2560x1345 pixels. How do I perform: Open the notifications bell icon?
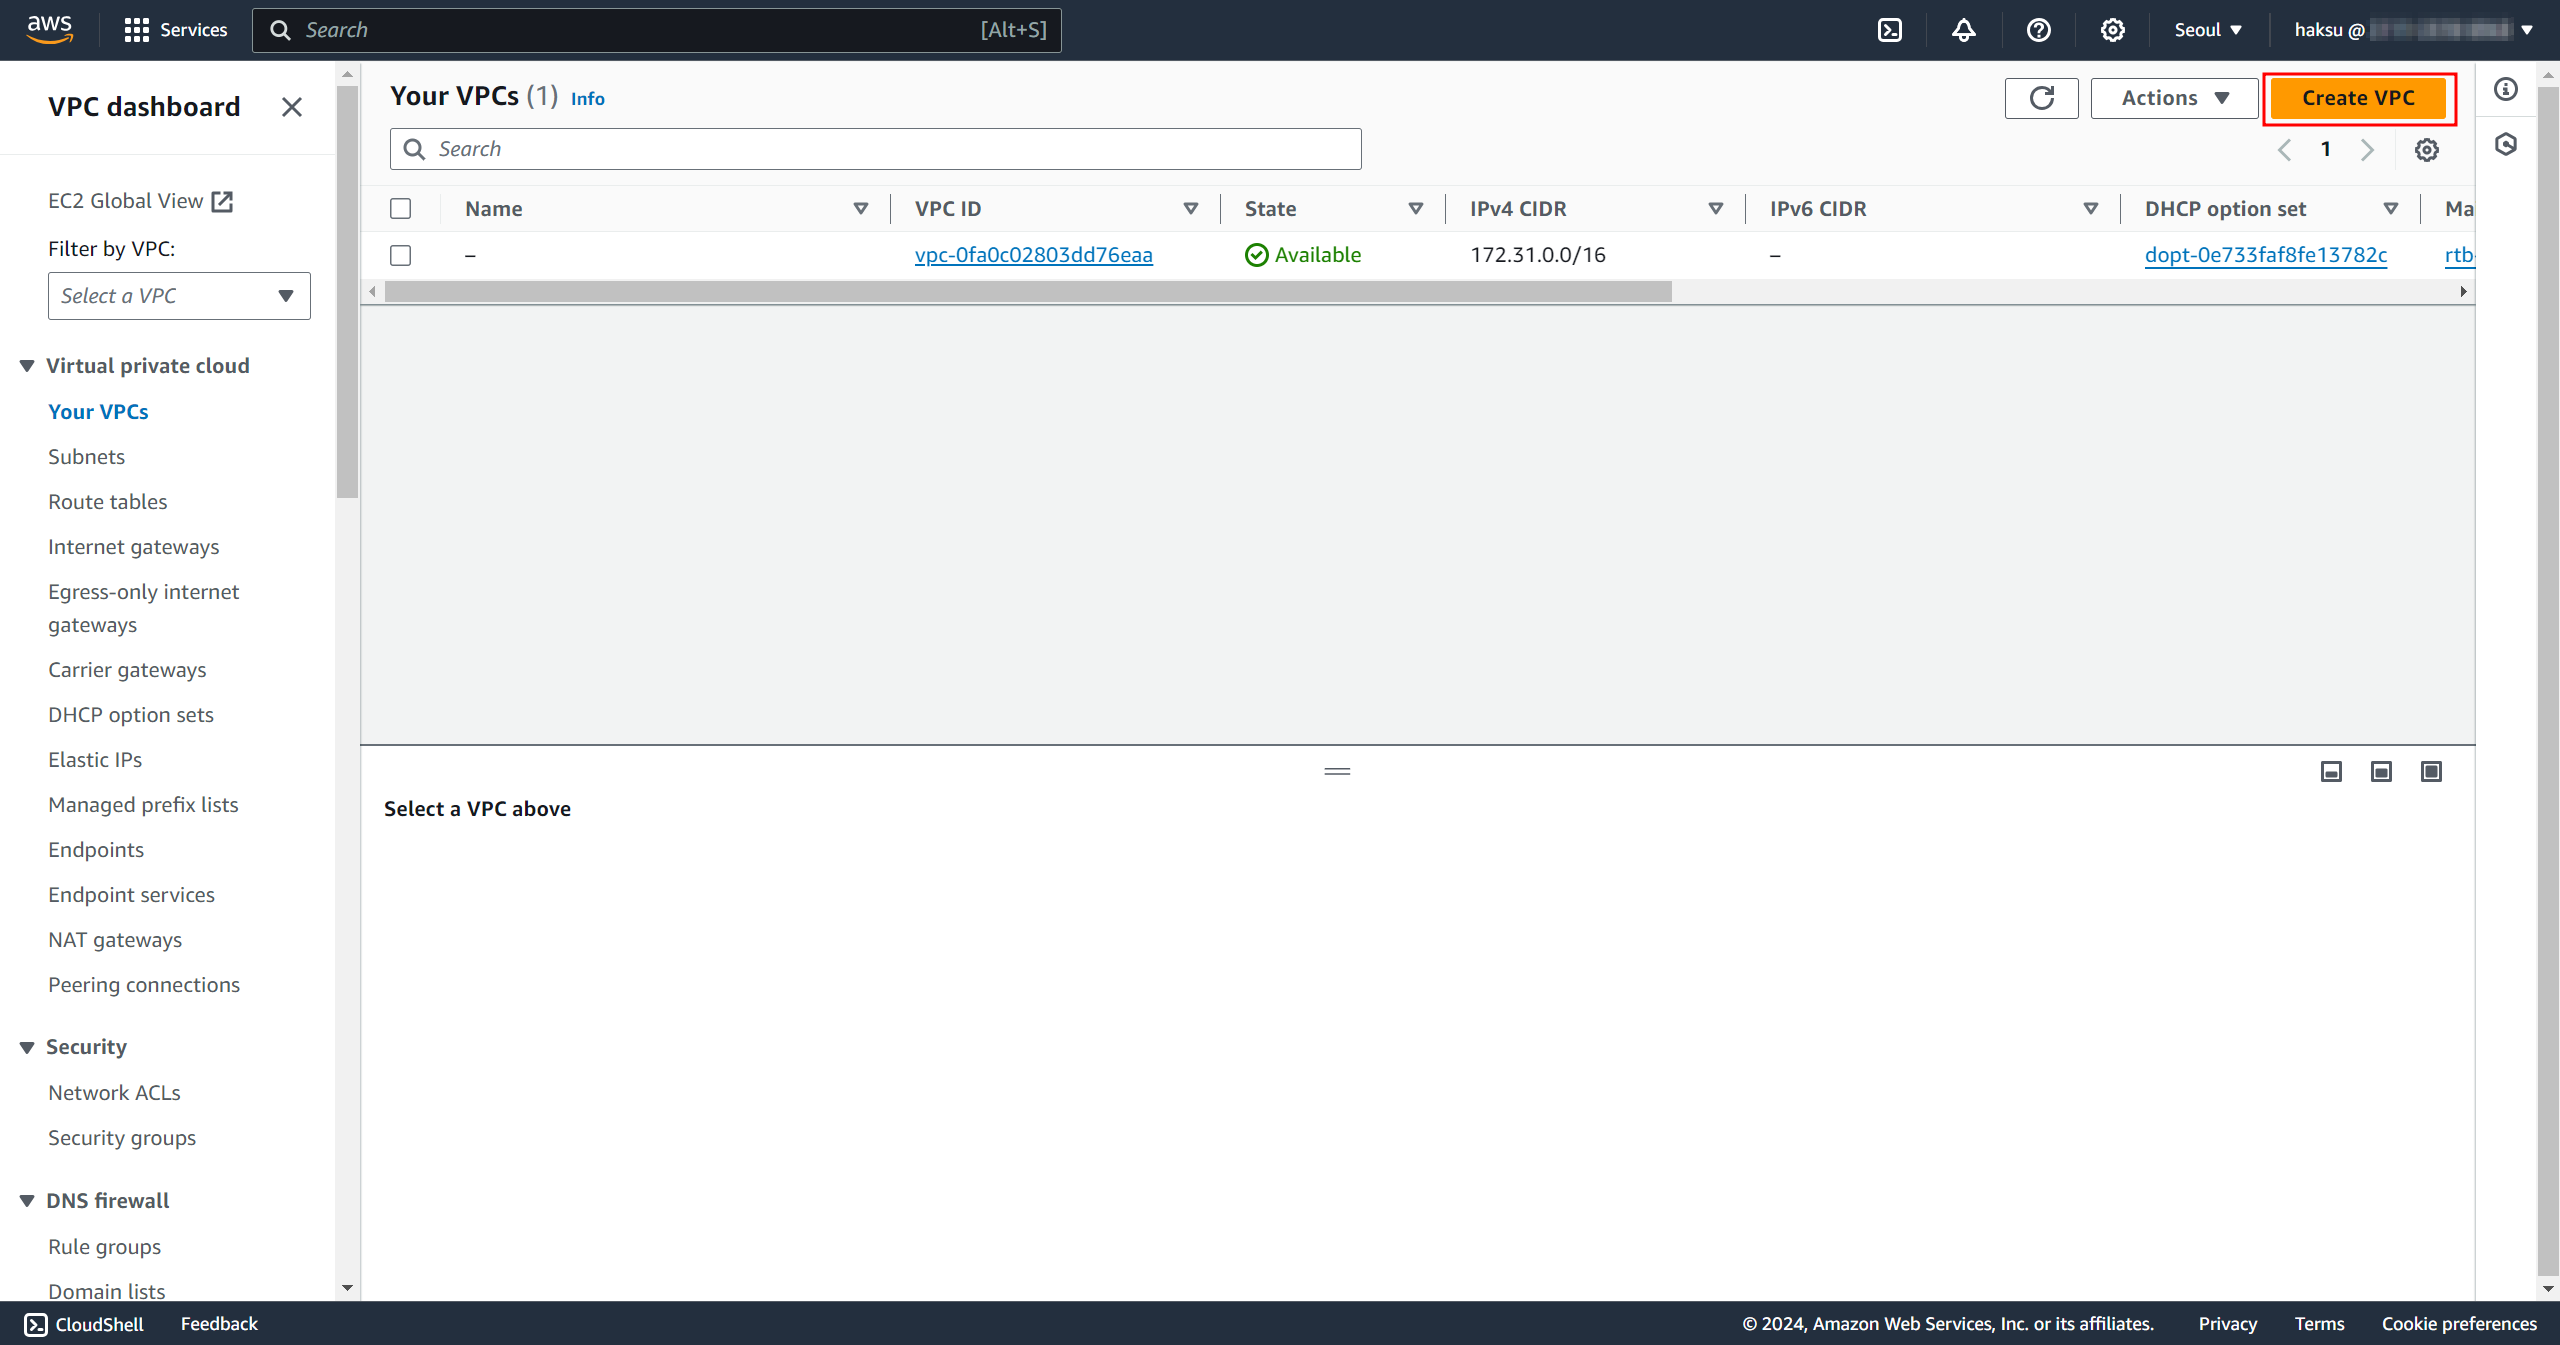coord(1963,30)
